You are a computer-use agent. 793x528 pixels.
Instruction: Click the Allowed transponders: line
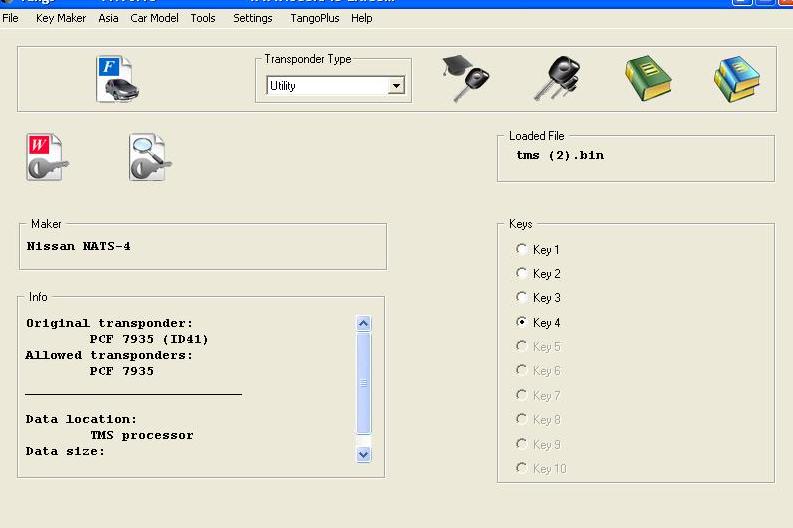(109, 355)
